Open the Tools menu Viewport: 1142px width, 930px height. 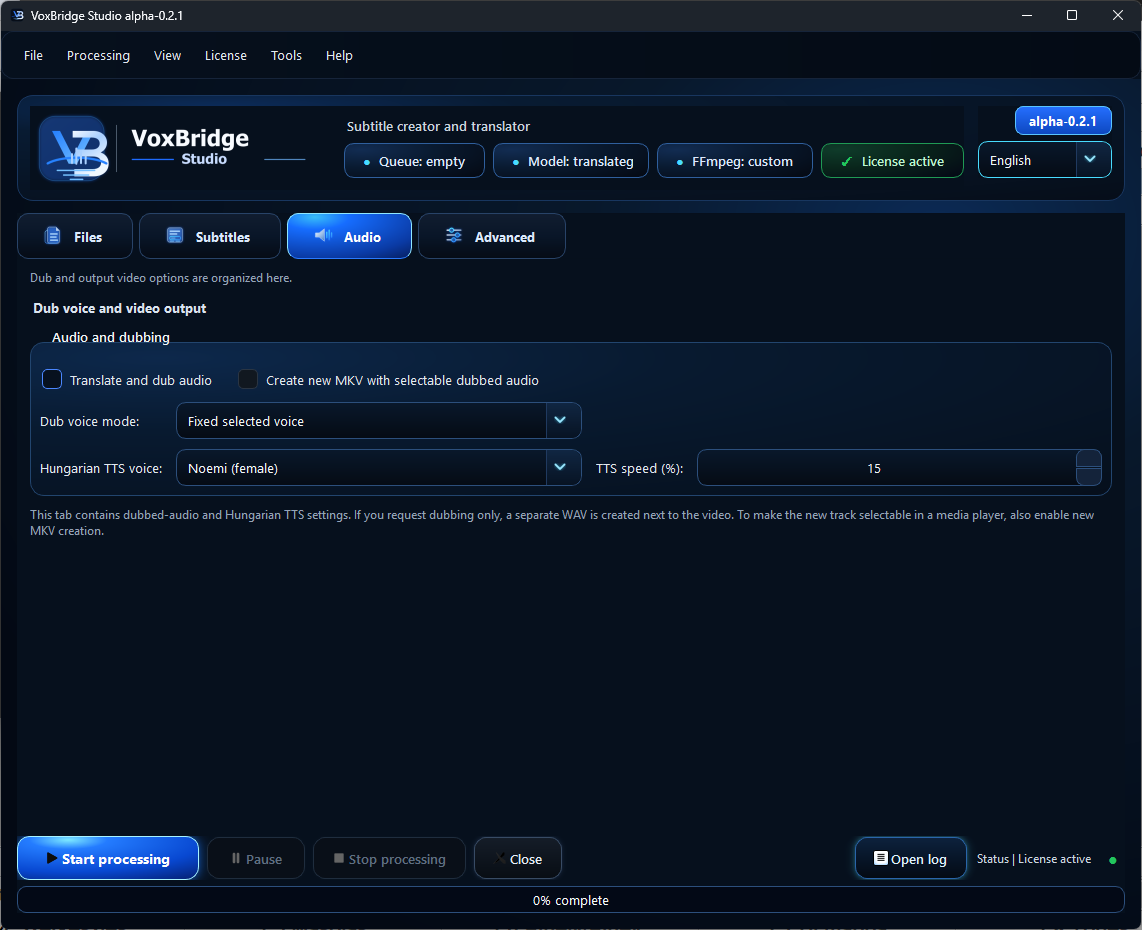pyautogui.click(x=286, y=55)
